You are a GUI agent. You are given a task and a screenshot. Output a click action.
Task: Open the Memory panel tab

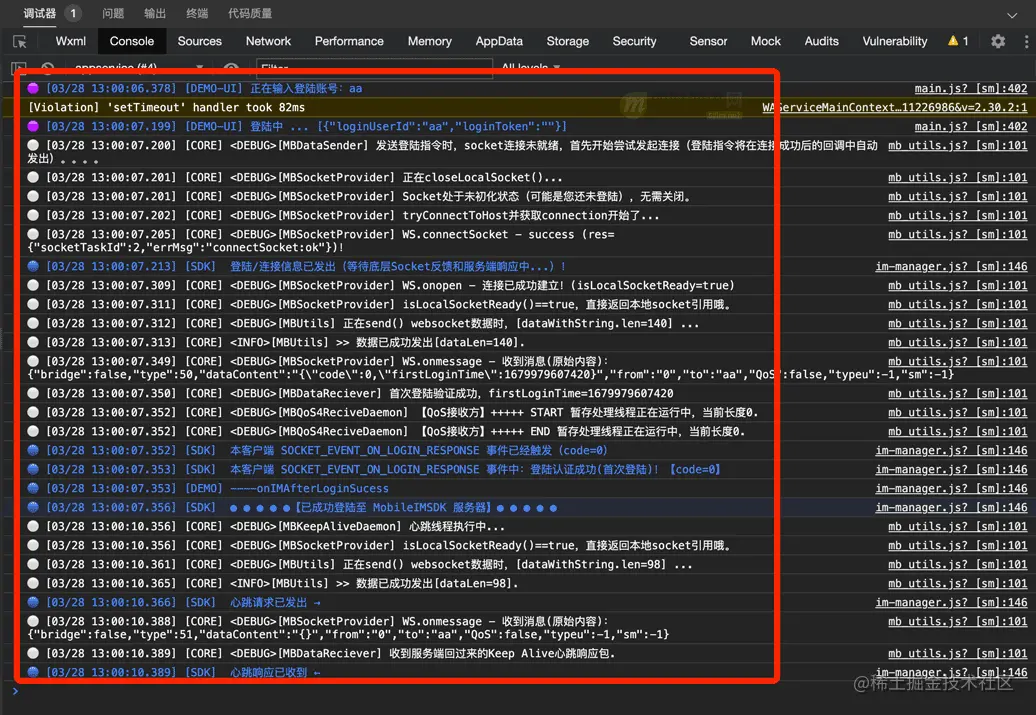pyautogui.click(x=429, y=41)
